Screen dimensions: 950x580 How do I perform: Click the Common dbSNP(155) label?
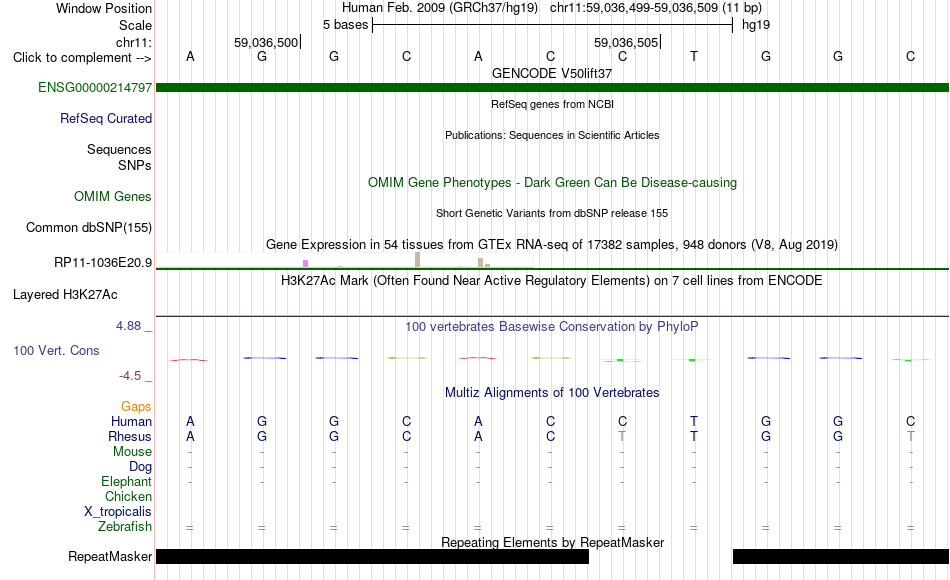88,227
